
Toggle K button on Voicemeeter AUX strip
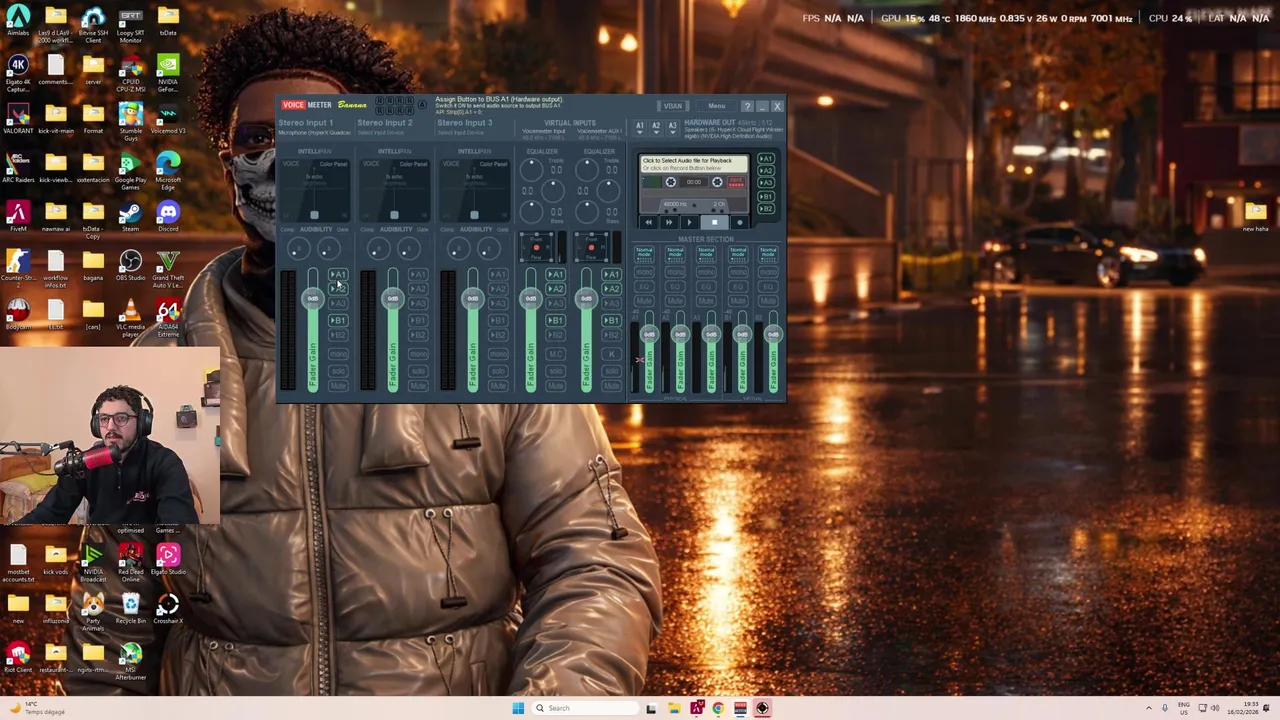611,354
